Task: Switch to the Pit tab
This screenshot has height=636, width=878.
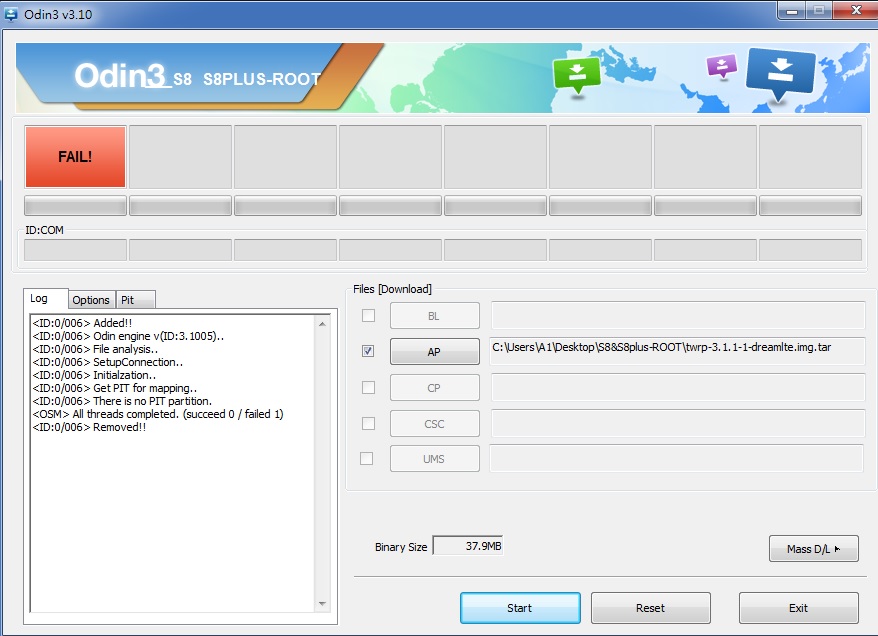Action: click(x=135, y=300)
